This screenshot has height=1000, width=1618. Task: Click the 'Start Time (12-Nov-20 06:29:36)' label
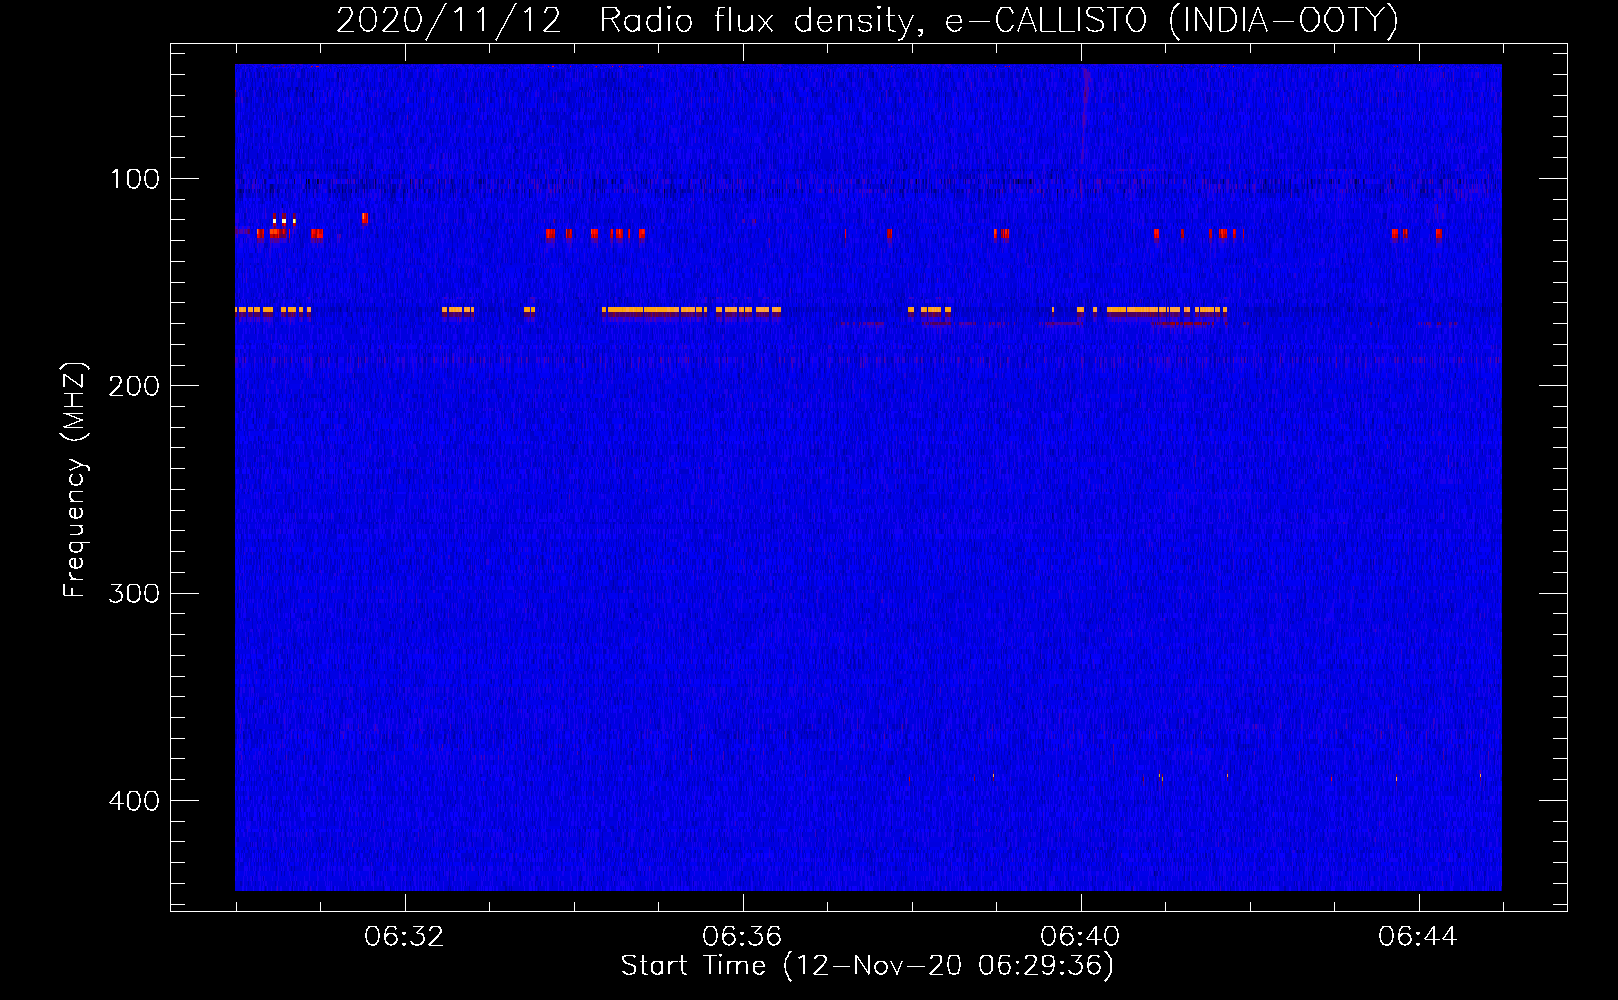(867, 966)
